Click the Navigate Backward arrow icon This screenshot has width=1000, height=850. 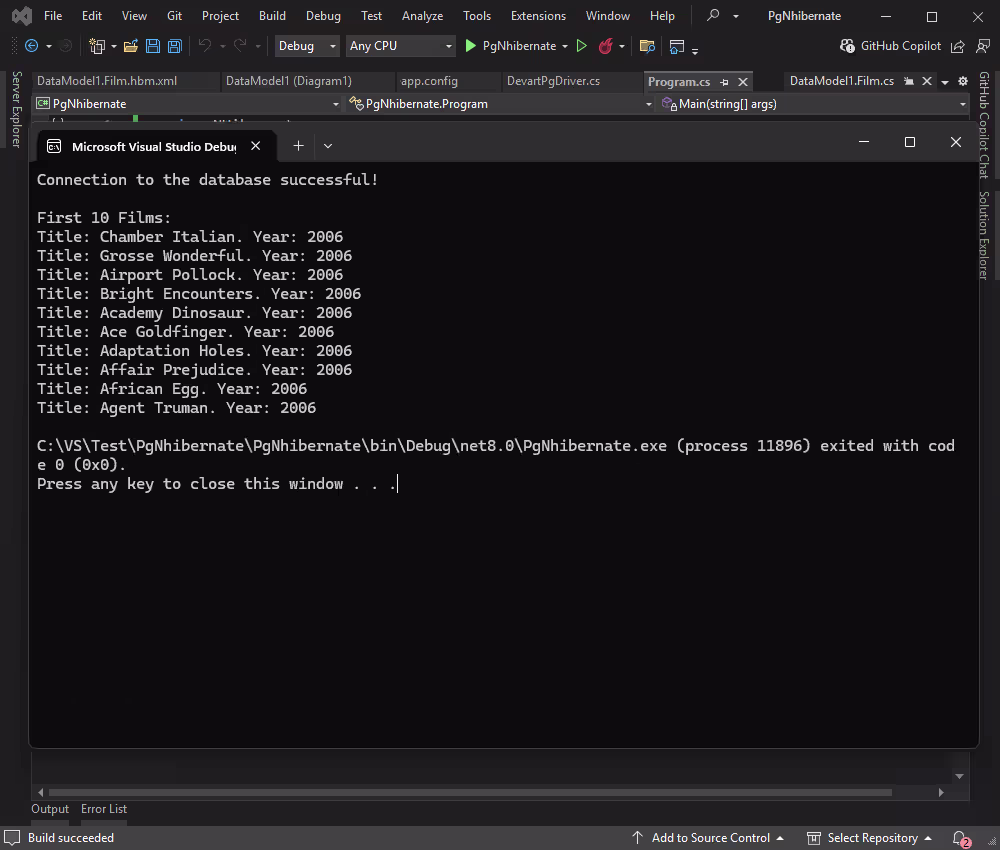click(x=30, y=46)
